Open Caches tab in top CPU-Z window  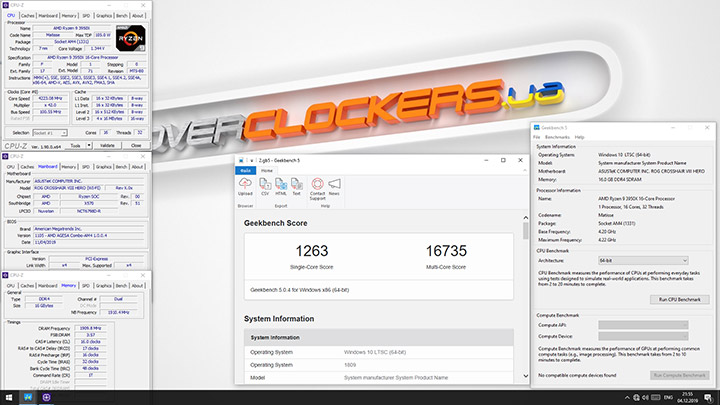(x=28, y=16)
